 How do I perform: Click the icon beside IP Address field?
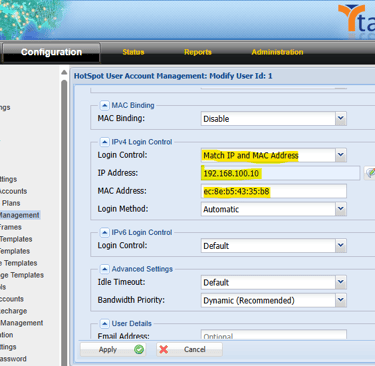click(x=370, y=173)
